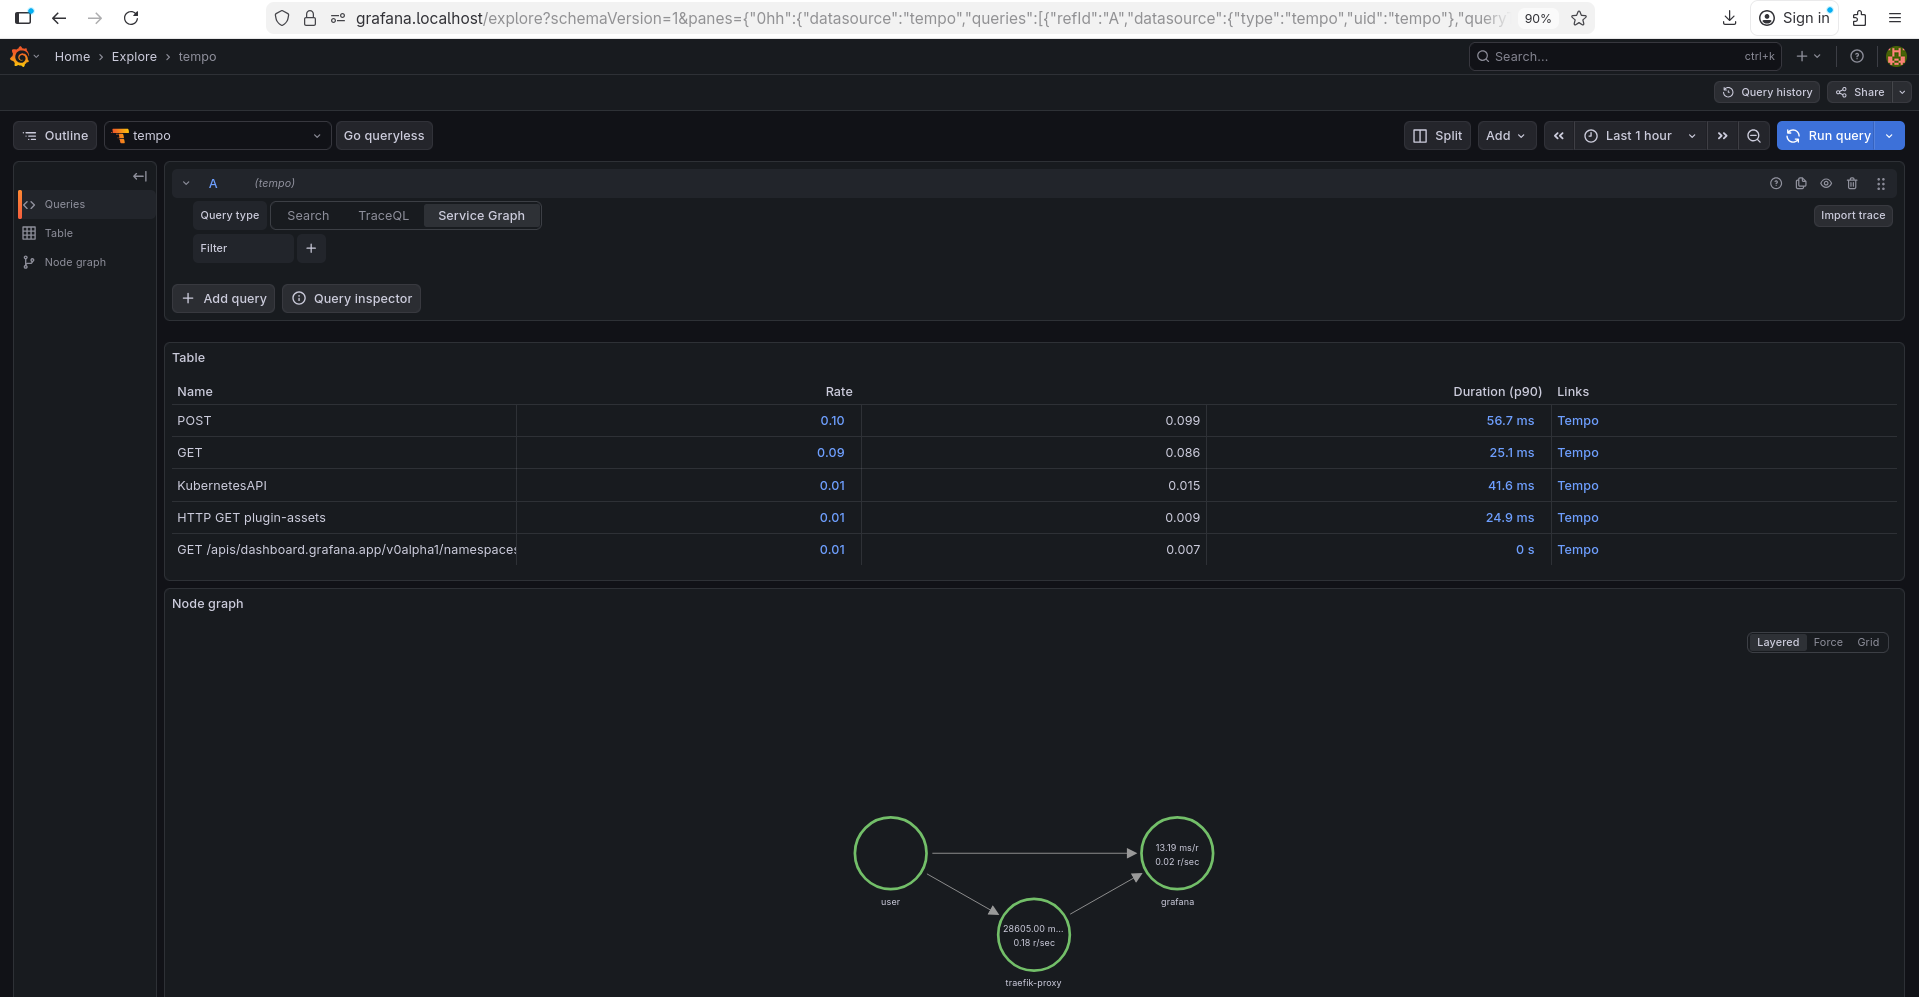
Task: Switch node graph to Force layout
Action: pyautogui.click(x=1828, y=643)
